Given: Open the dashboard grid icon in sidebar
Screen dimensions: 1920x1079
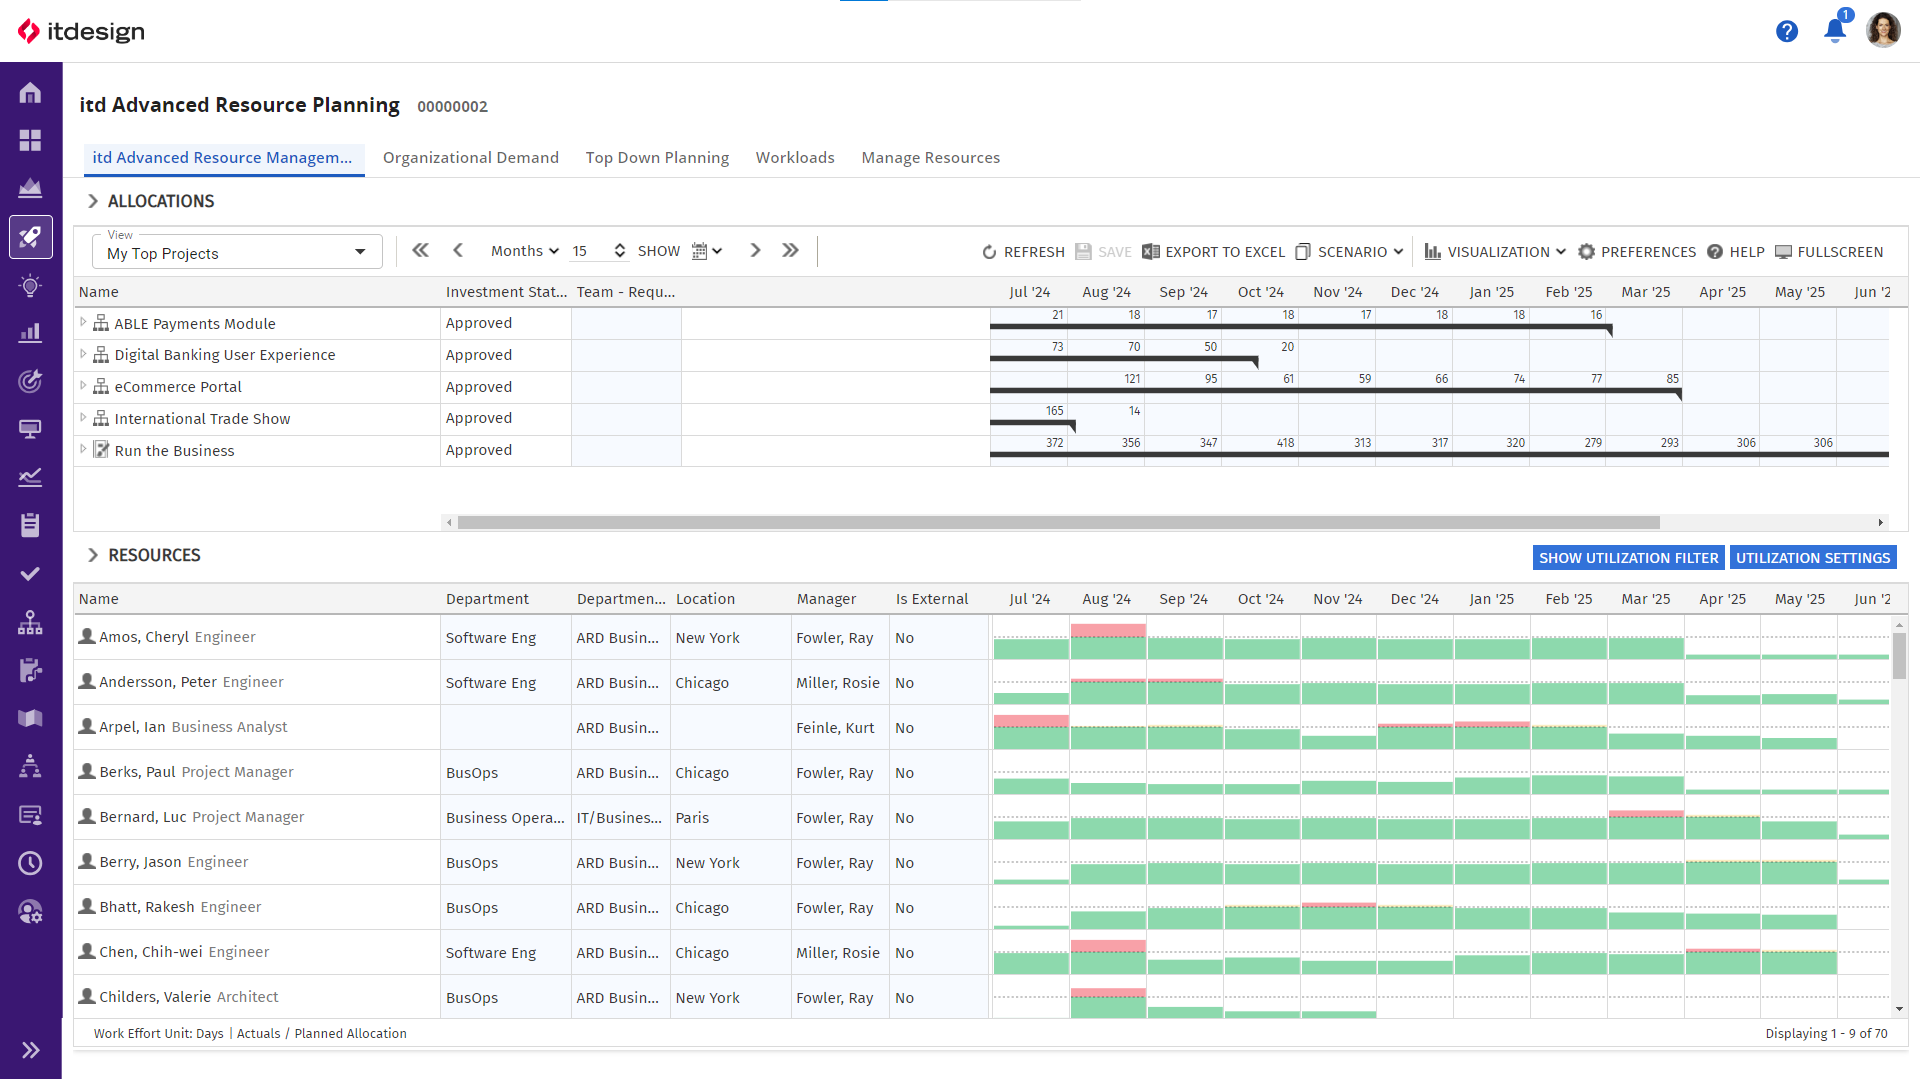Looking at the screenshot, I should (30, 140).
